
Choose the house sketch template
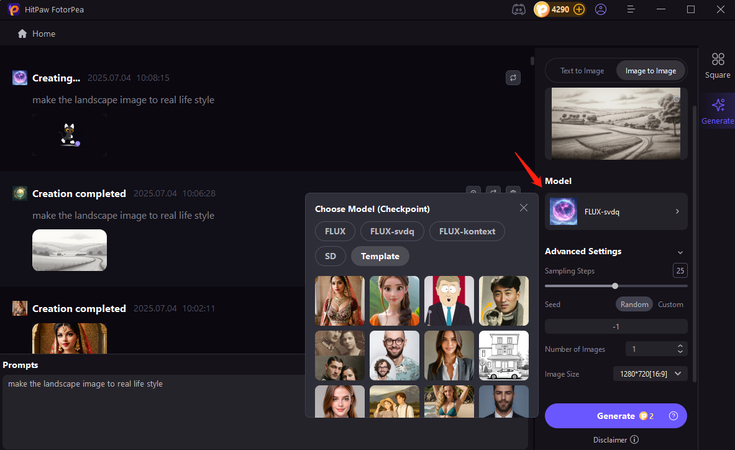click(x=504, y=355)
